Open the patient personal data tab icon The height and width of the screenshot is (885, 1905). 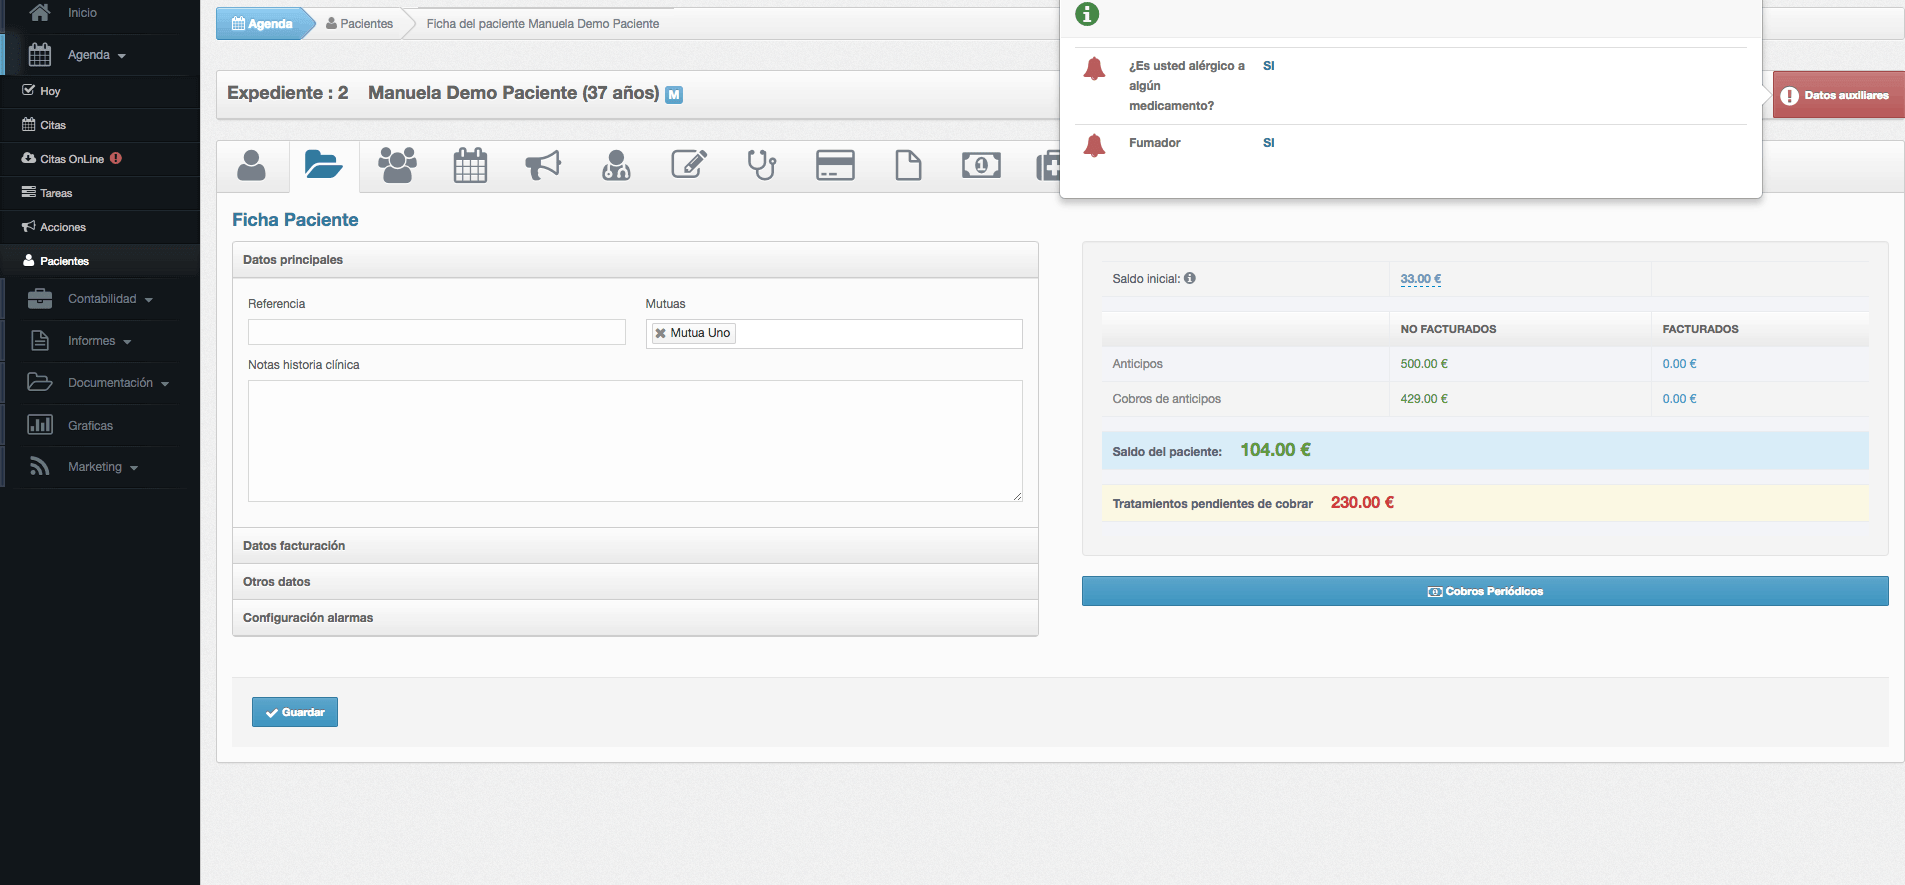[x=251, y=165]
